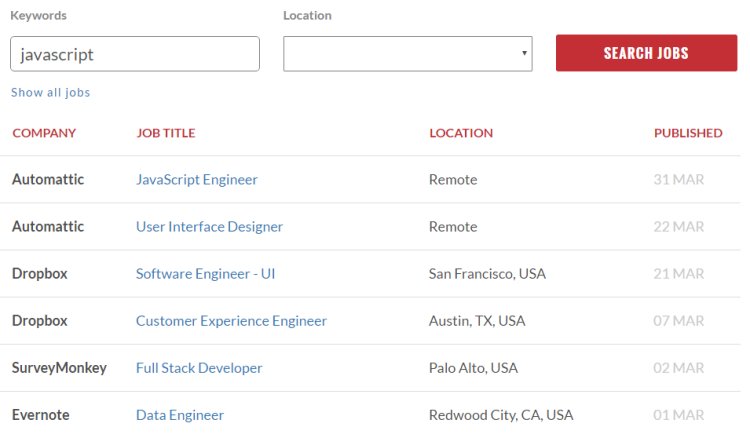
Task: Click Remote location in the JavaScript Engineer row
Action: point(453,179)
